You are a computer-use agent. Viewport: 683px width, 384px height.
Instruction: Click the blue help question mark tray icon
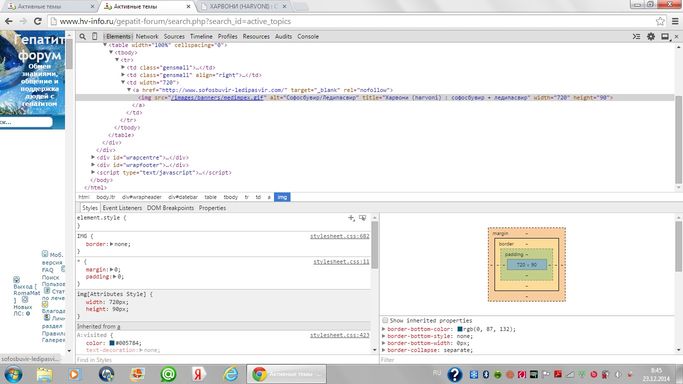(x=454, y=374)
